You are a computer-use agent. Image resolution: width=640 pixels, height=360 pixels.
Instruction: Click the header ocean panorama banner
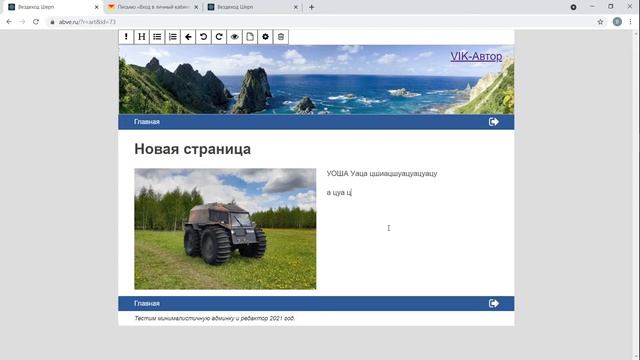pos(316,80)
